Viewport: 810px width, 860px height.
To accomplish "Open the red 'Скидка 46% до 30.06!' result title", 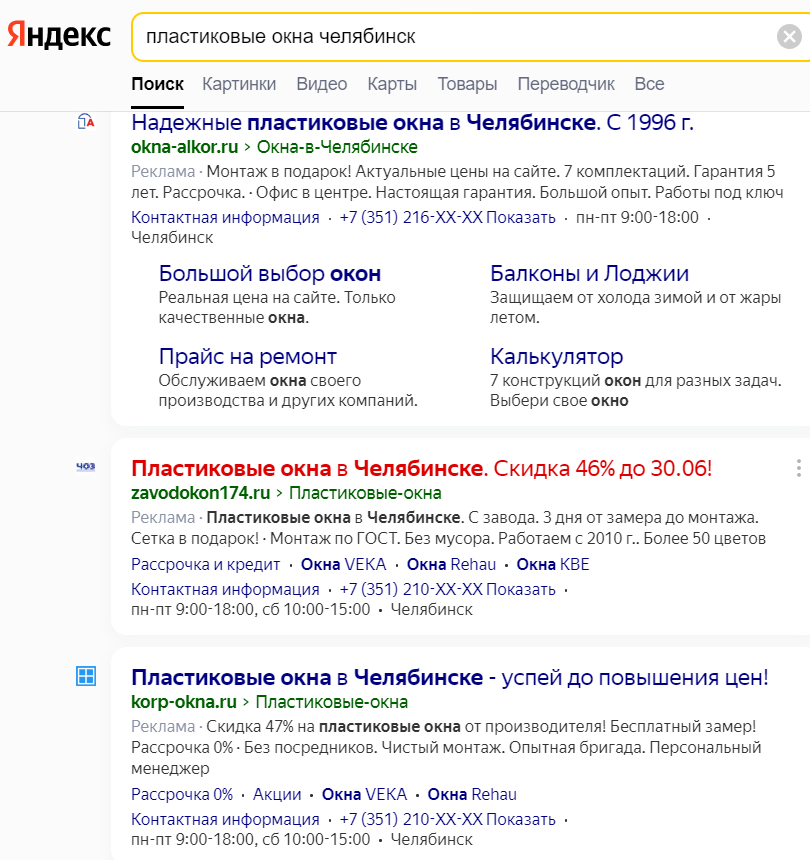I will 421,468.
